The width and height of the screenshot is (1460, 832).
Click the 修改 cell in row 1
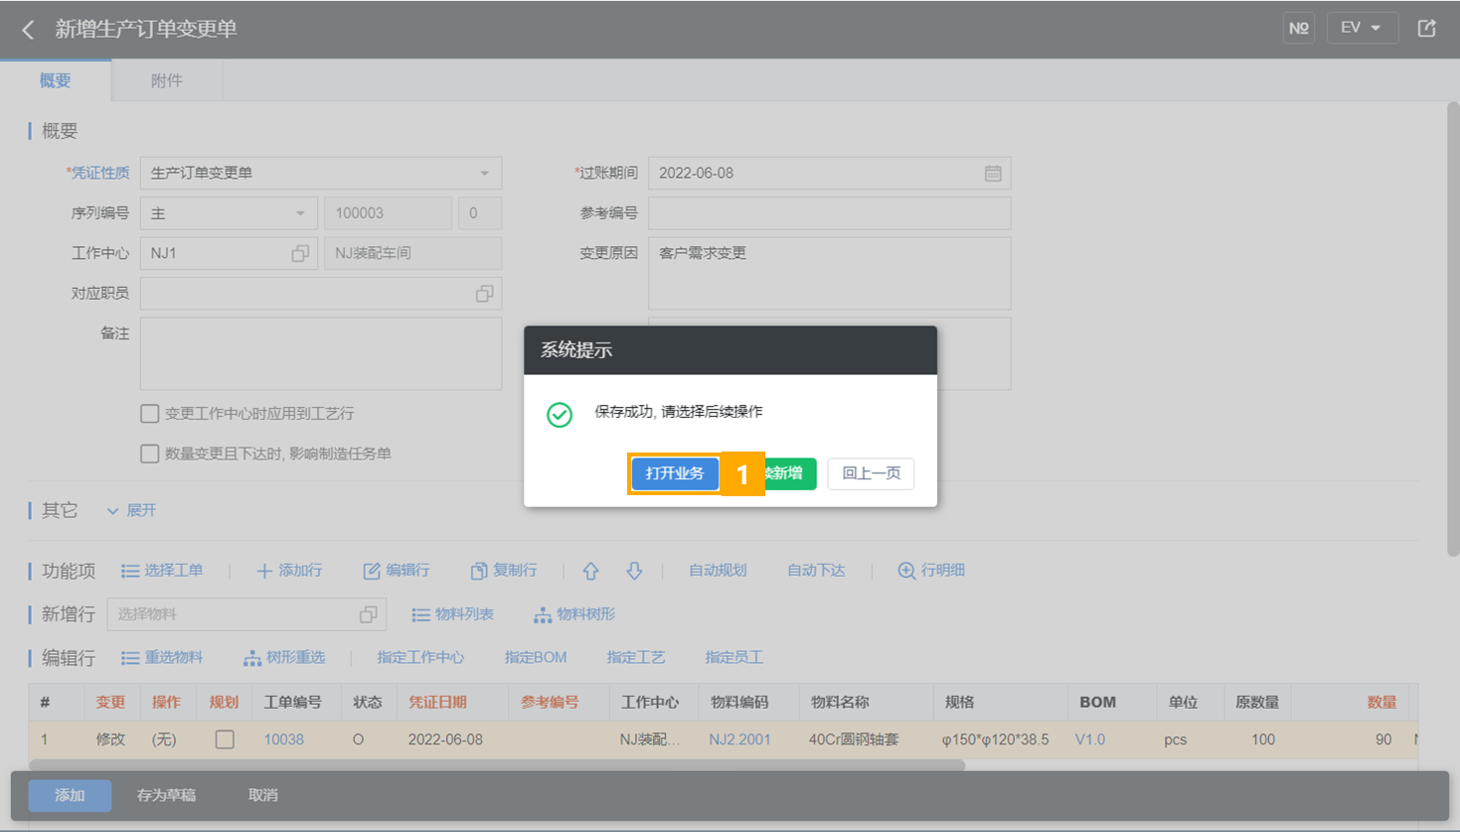(x=110, y=739)
